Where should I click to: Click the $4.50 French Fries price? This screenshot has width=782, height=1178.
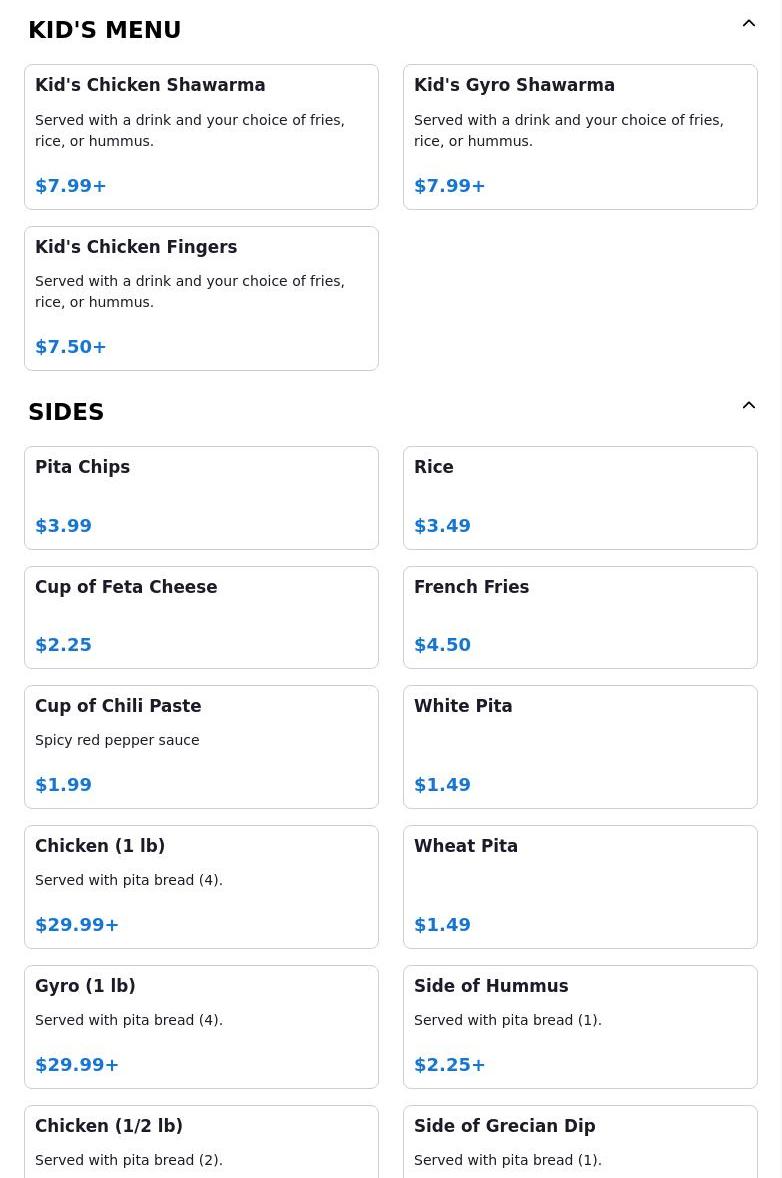coord(442,645)
